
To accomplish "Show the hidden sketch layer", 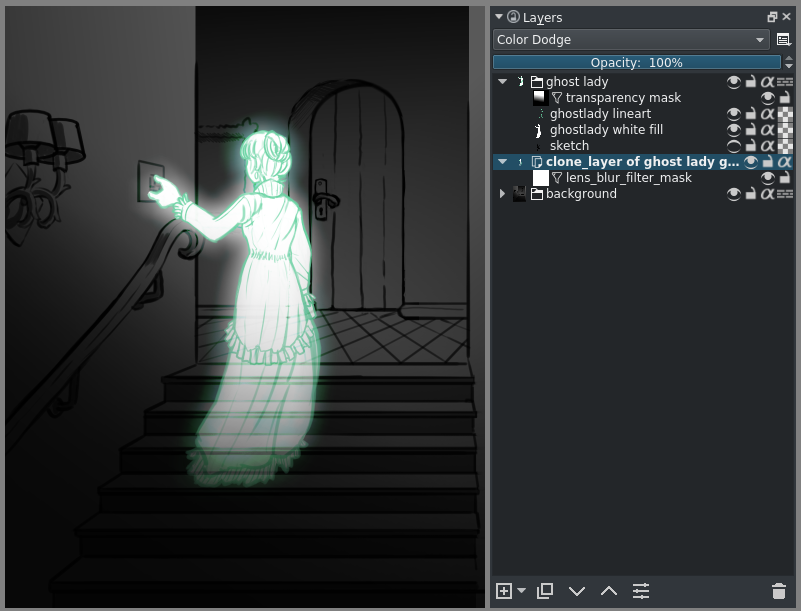I will [734, 146].
